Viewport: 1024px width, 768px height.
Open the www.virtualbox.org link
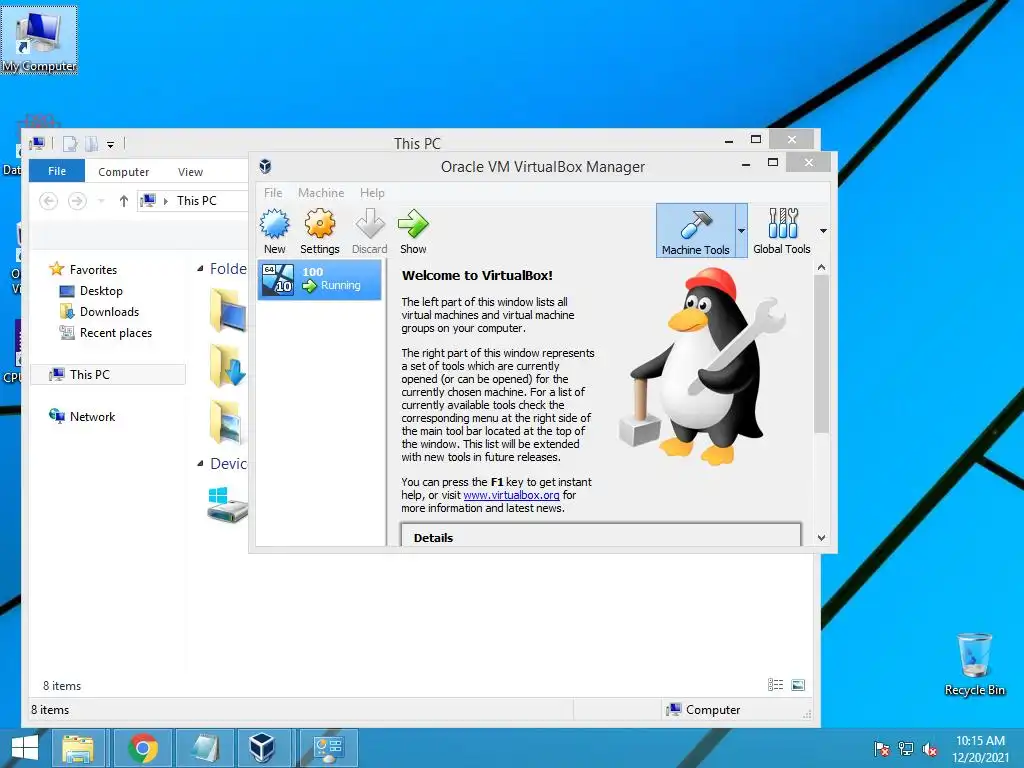(x=511, y=495)
